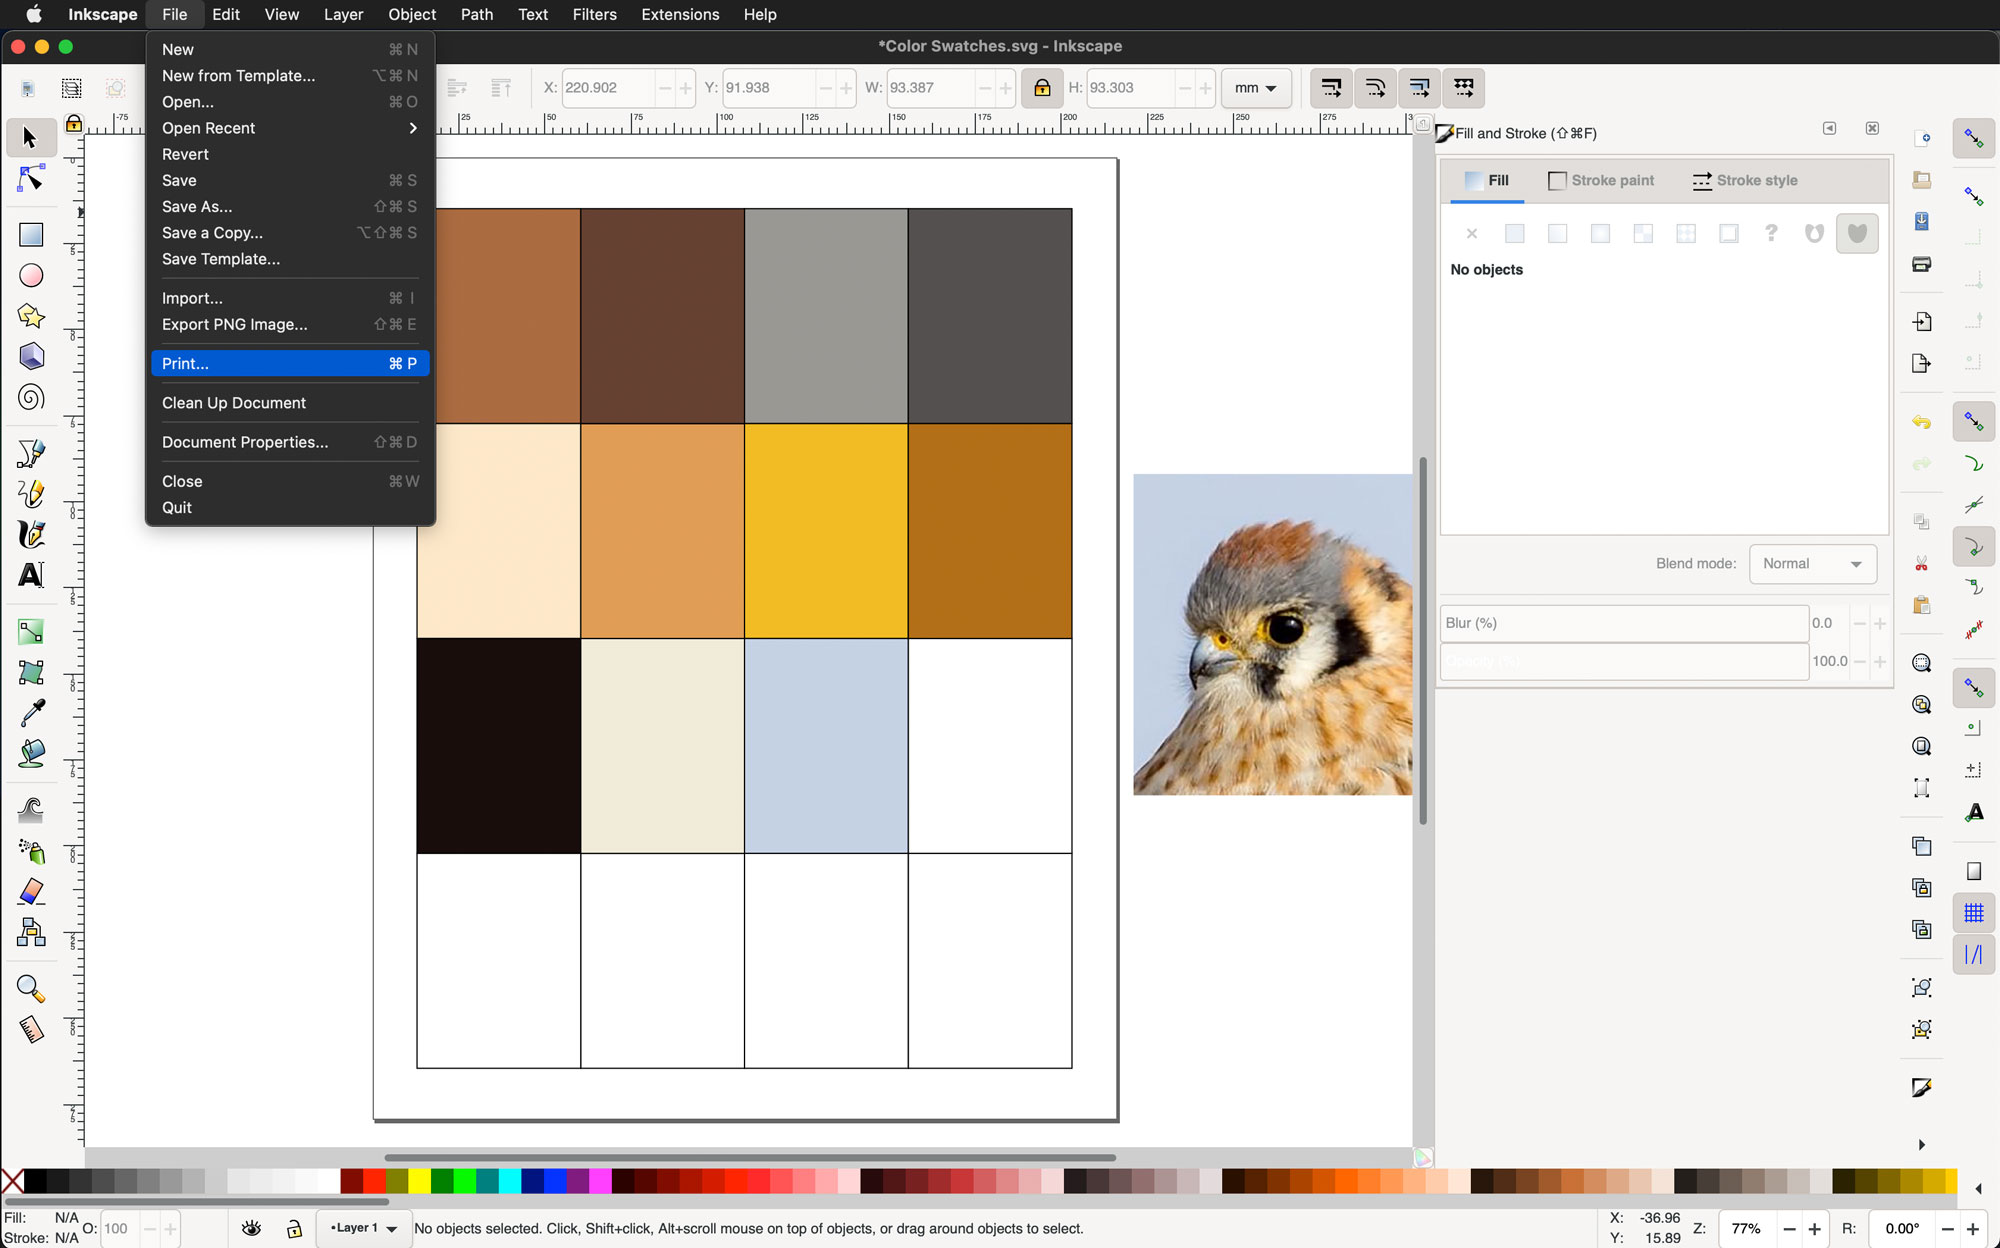Toggle the grid snapping button

point(1974,913)
